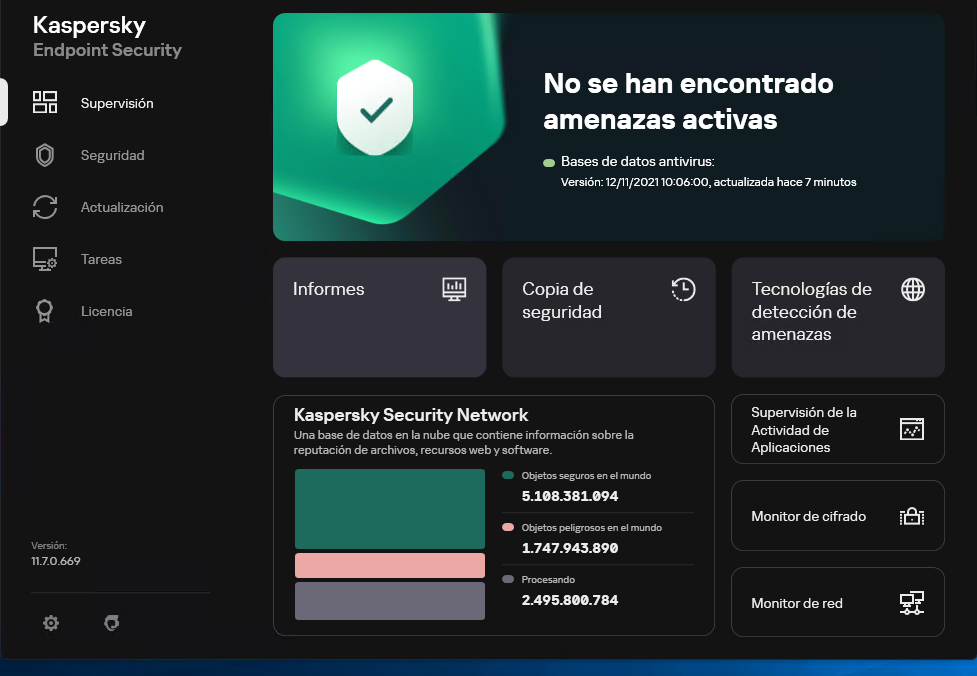Click the Copia de seguridad clock icon
The height and width of the screenshot is (676, 977).
pos(683,289)
